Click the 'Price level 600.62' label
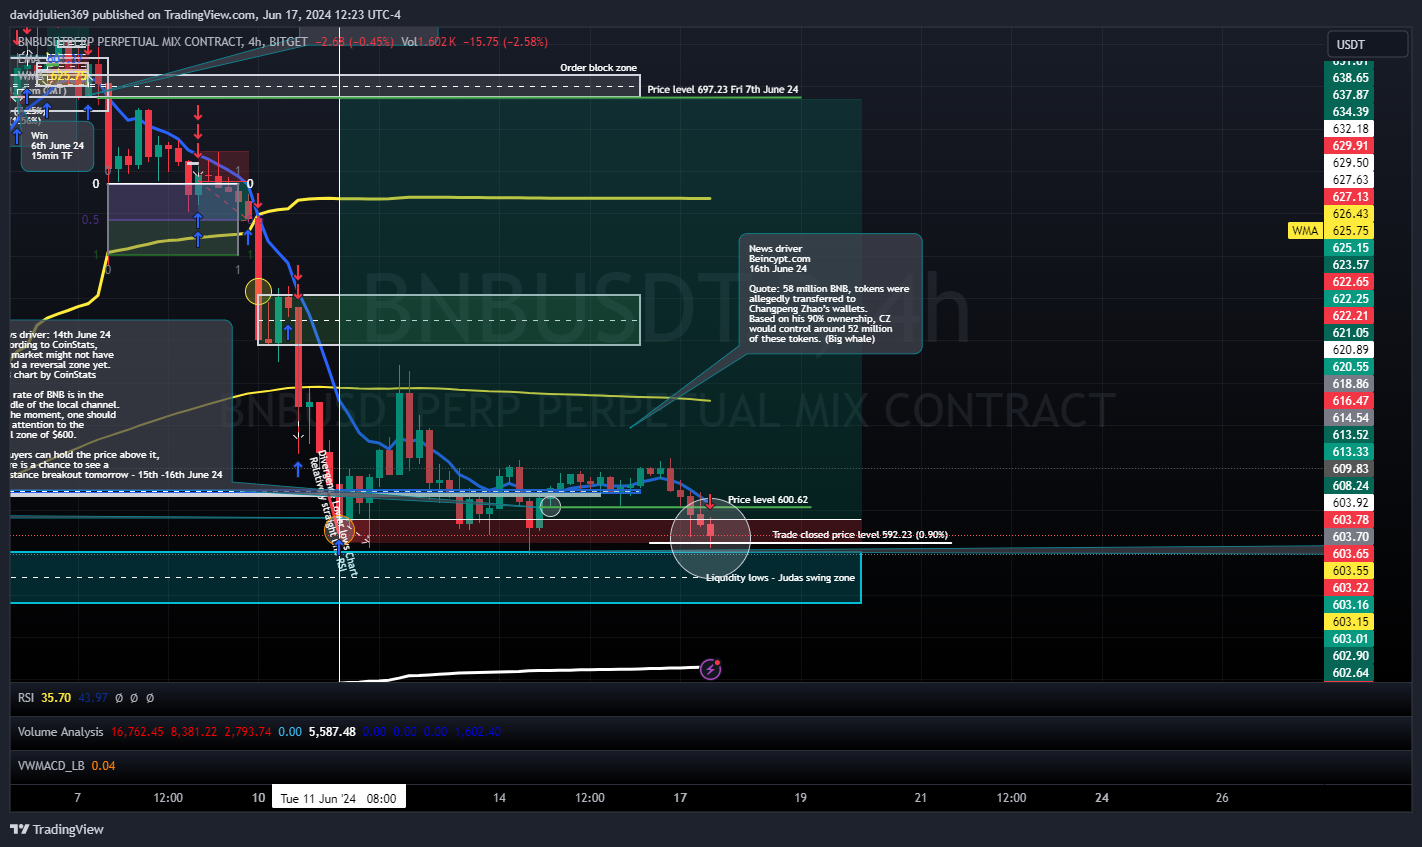 pyautogui.click(x=768, y=500)
